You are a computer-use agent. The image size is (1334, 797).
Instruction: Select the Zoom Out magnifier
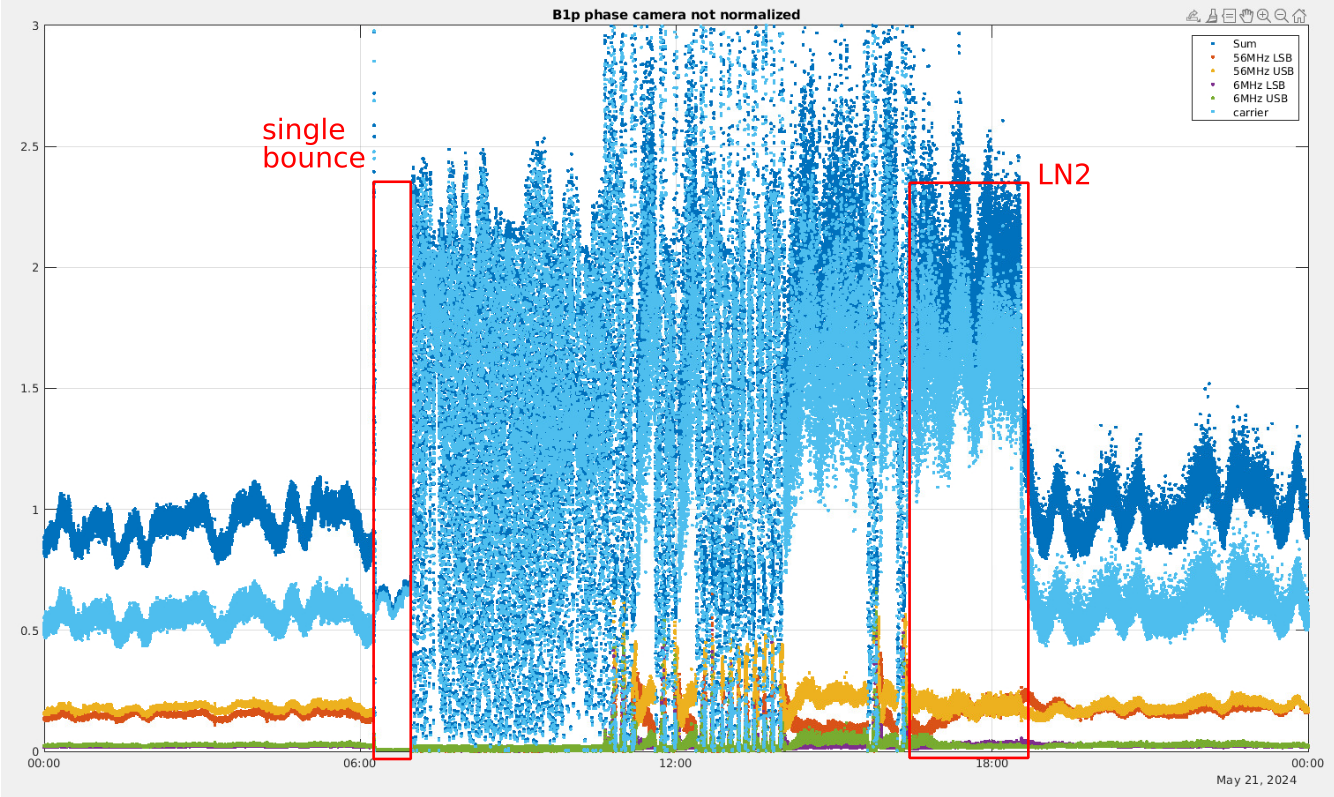pyautogui.click(x=1281, y=15)
